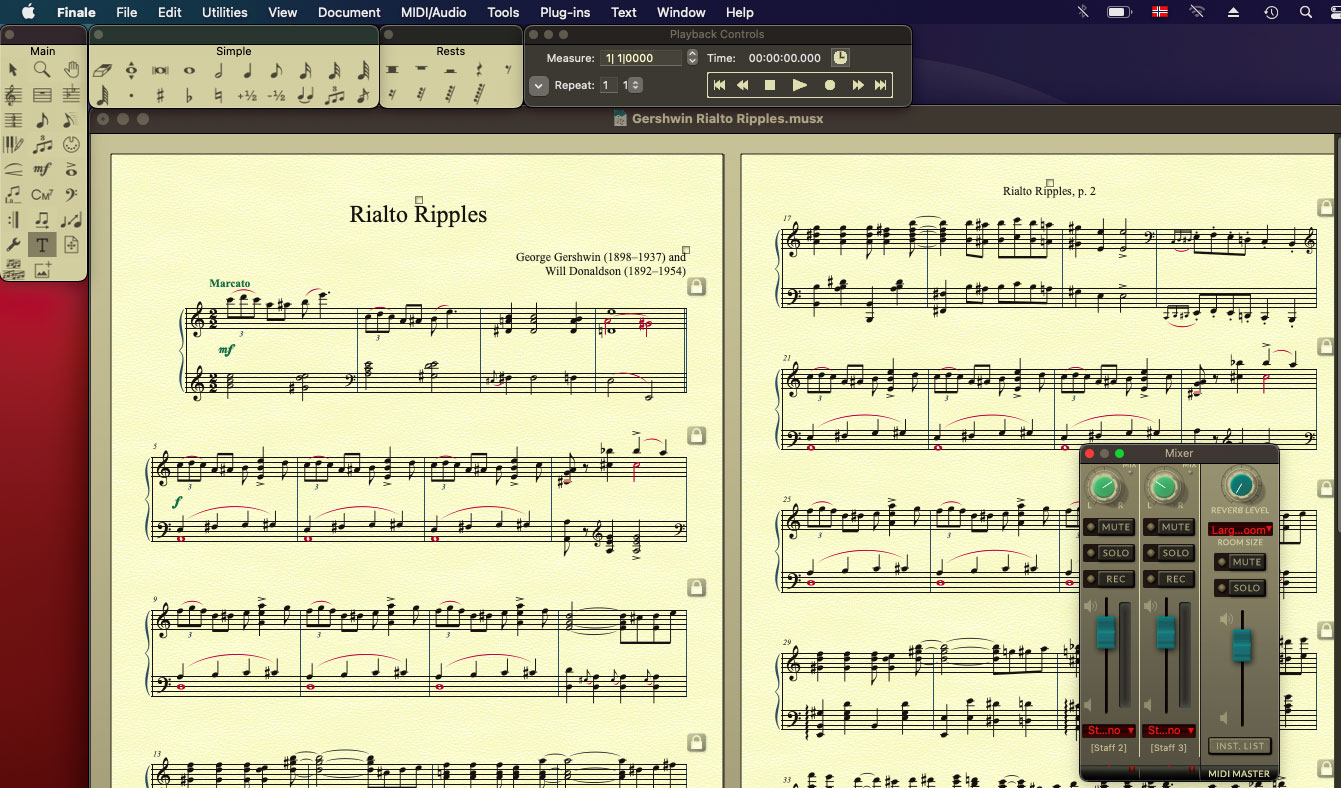Choose the eighth rest in Rests palette
The width and height of the screenshot is (1341, 788).
[x=508, y=70]
